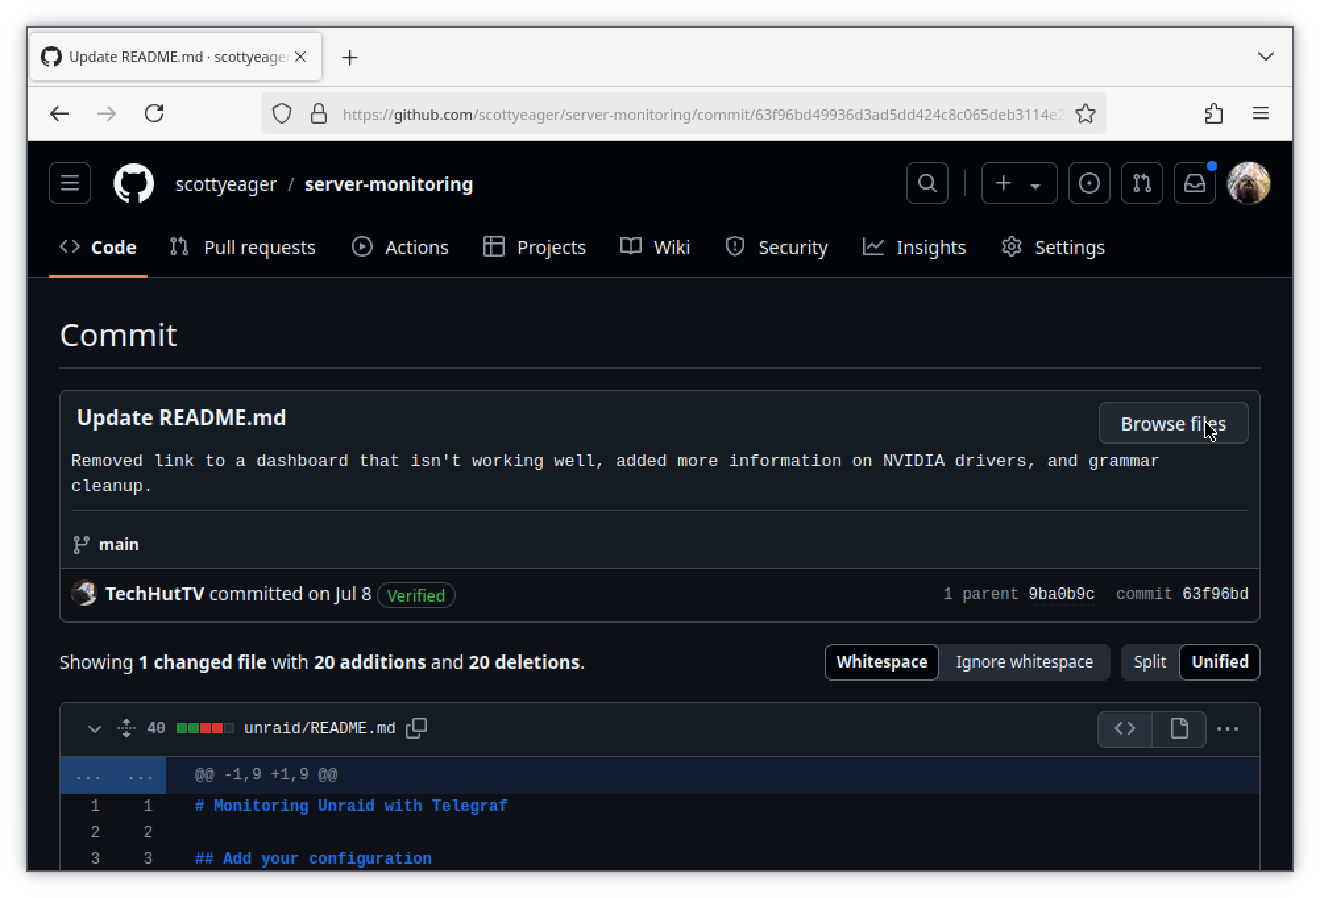View your pull requests via the top-bar icon
1320x898 pixels.
(1142, 183)
